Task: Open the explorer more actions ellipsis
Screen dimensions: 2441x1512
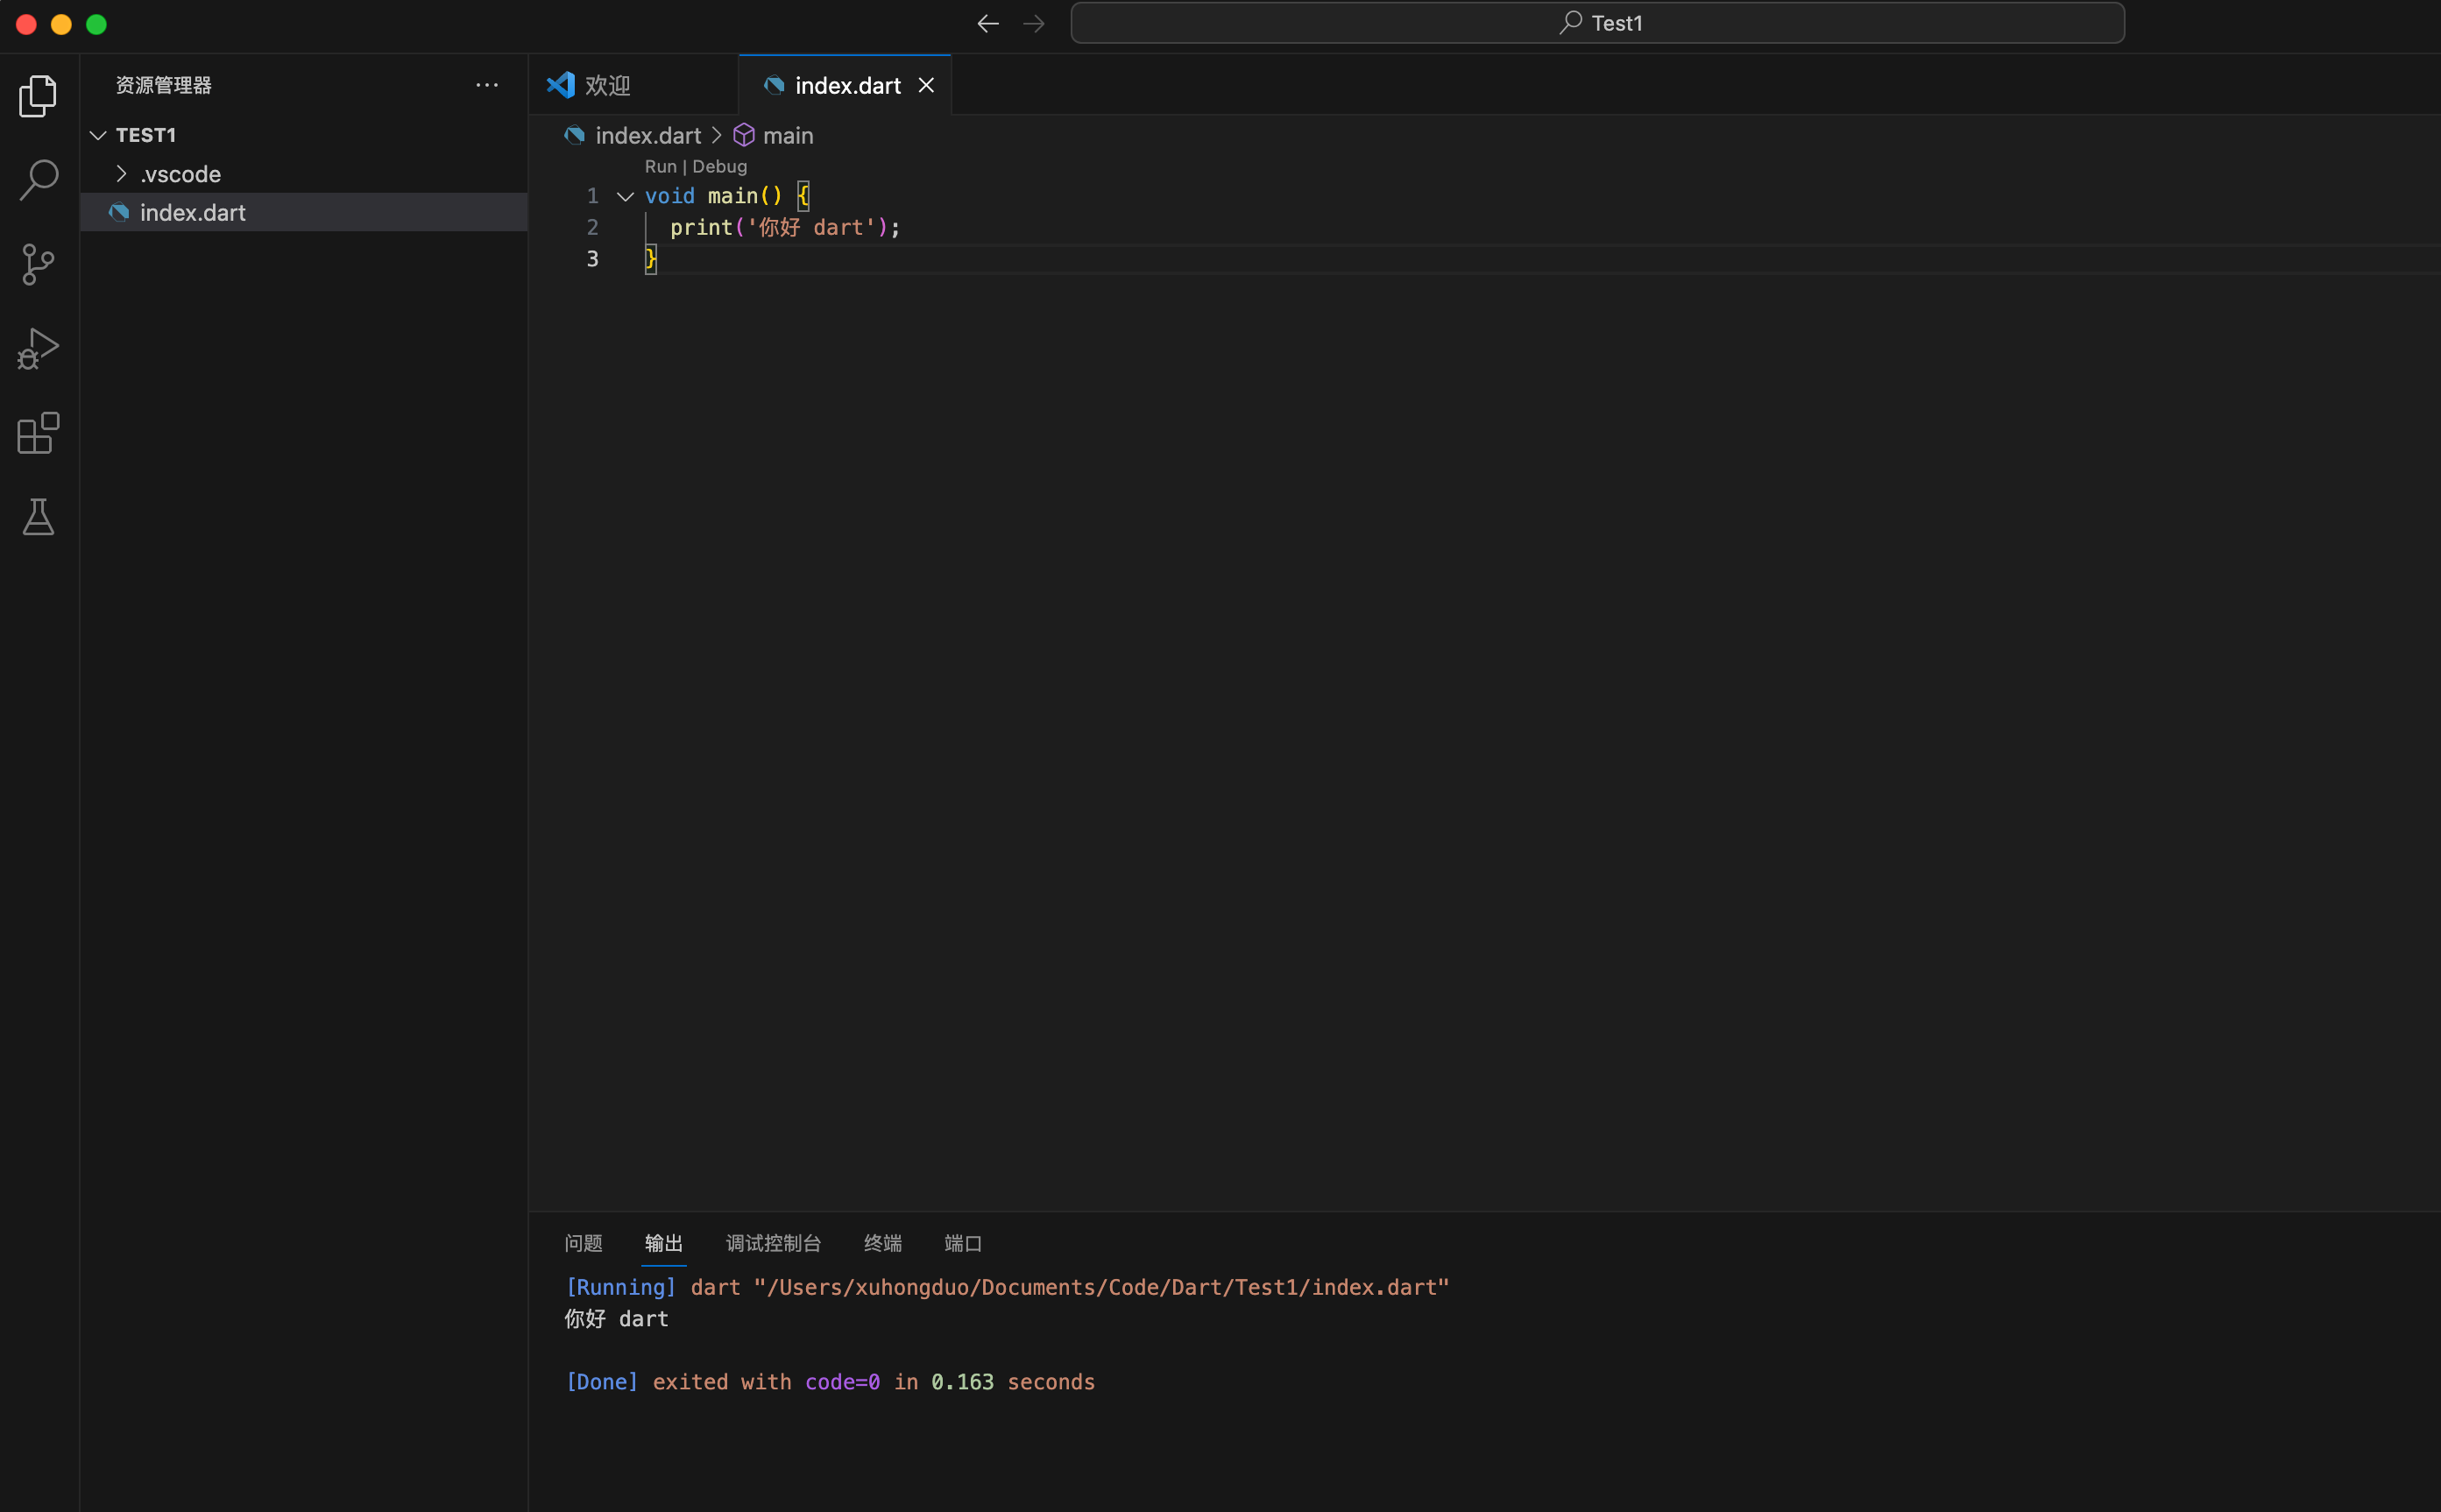Action: coord(487,85)
